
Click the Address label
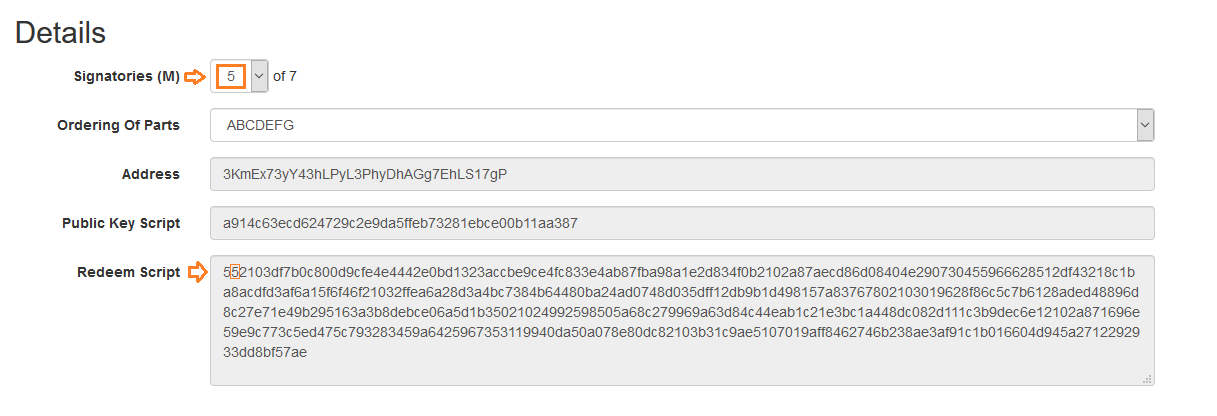coord(151,174)
